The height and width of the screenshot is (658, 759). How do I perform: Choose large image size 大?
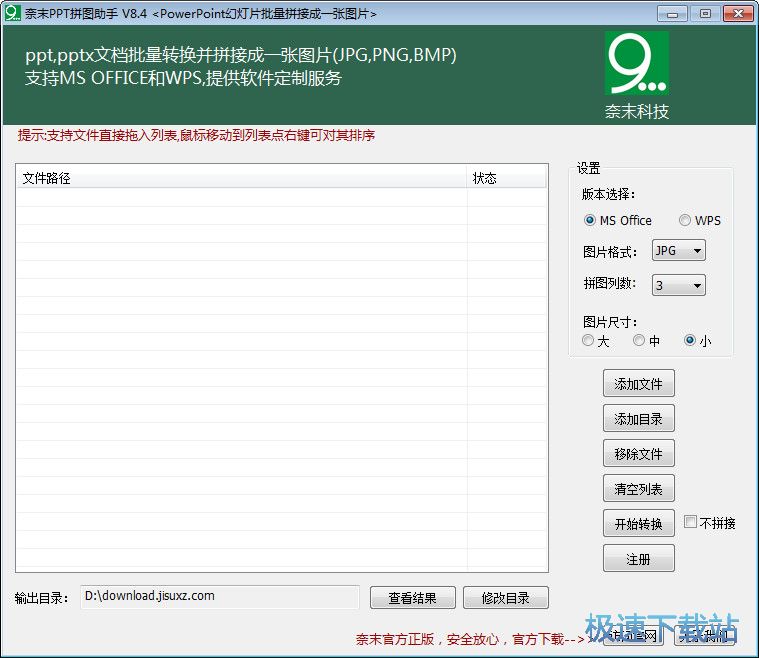588,341
